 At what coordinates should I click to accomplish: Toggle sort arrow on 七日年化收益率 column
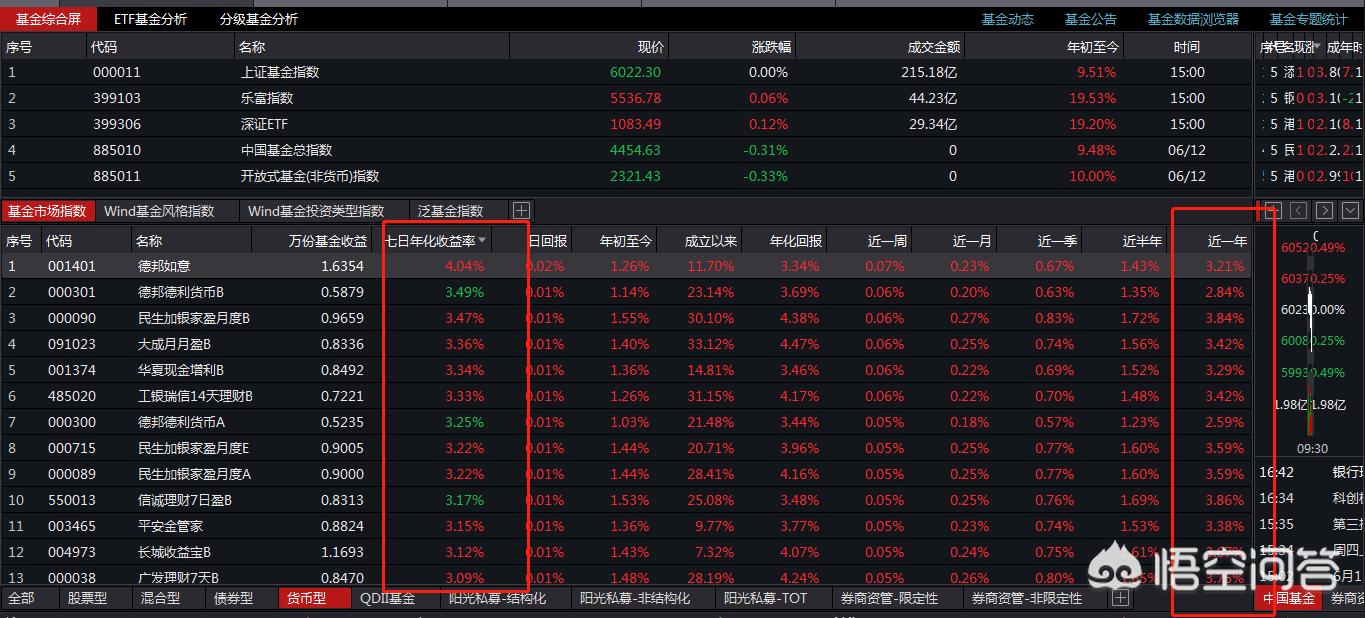(483, 241)
